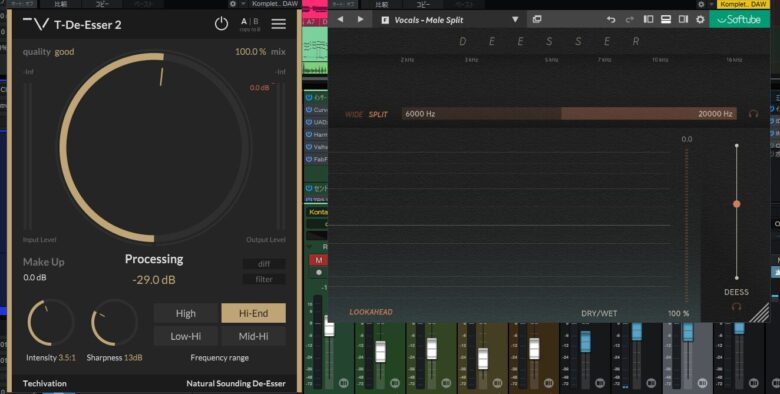Open dropdown arrow beside gear above T-De-Esser
This screenshot has width=780, height=394.
[x=243, y=3]
